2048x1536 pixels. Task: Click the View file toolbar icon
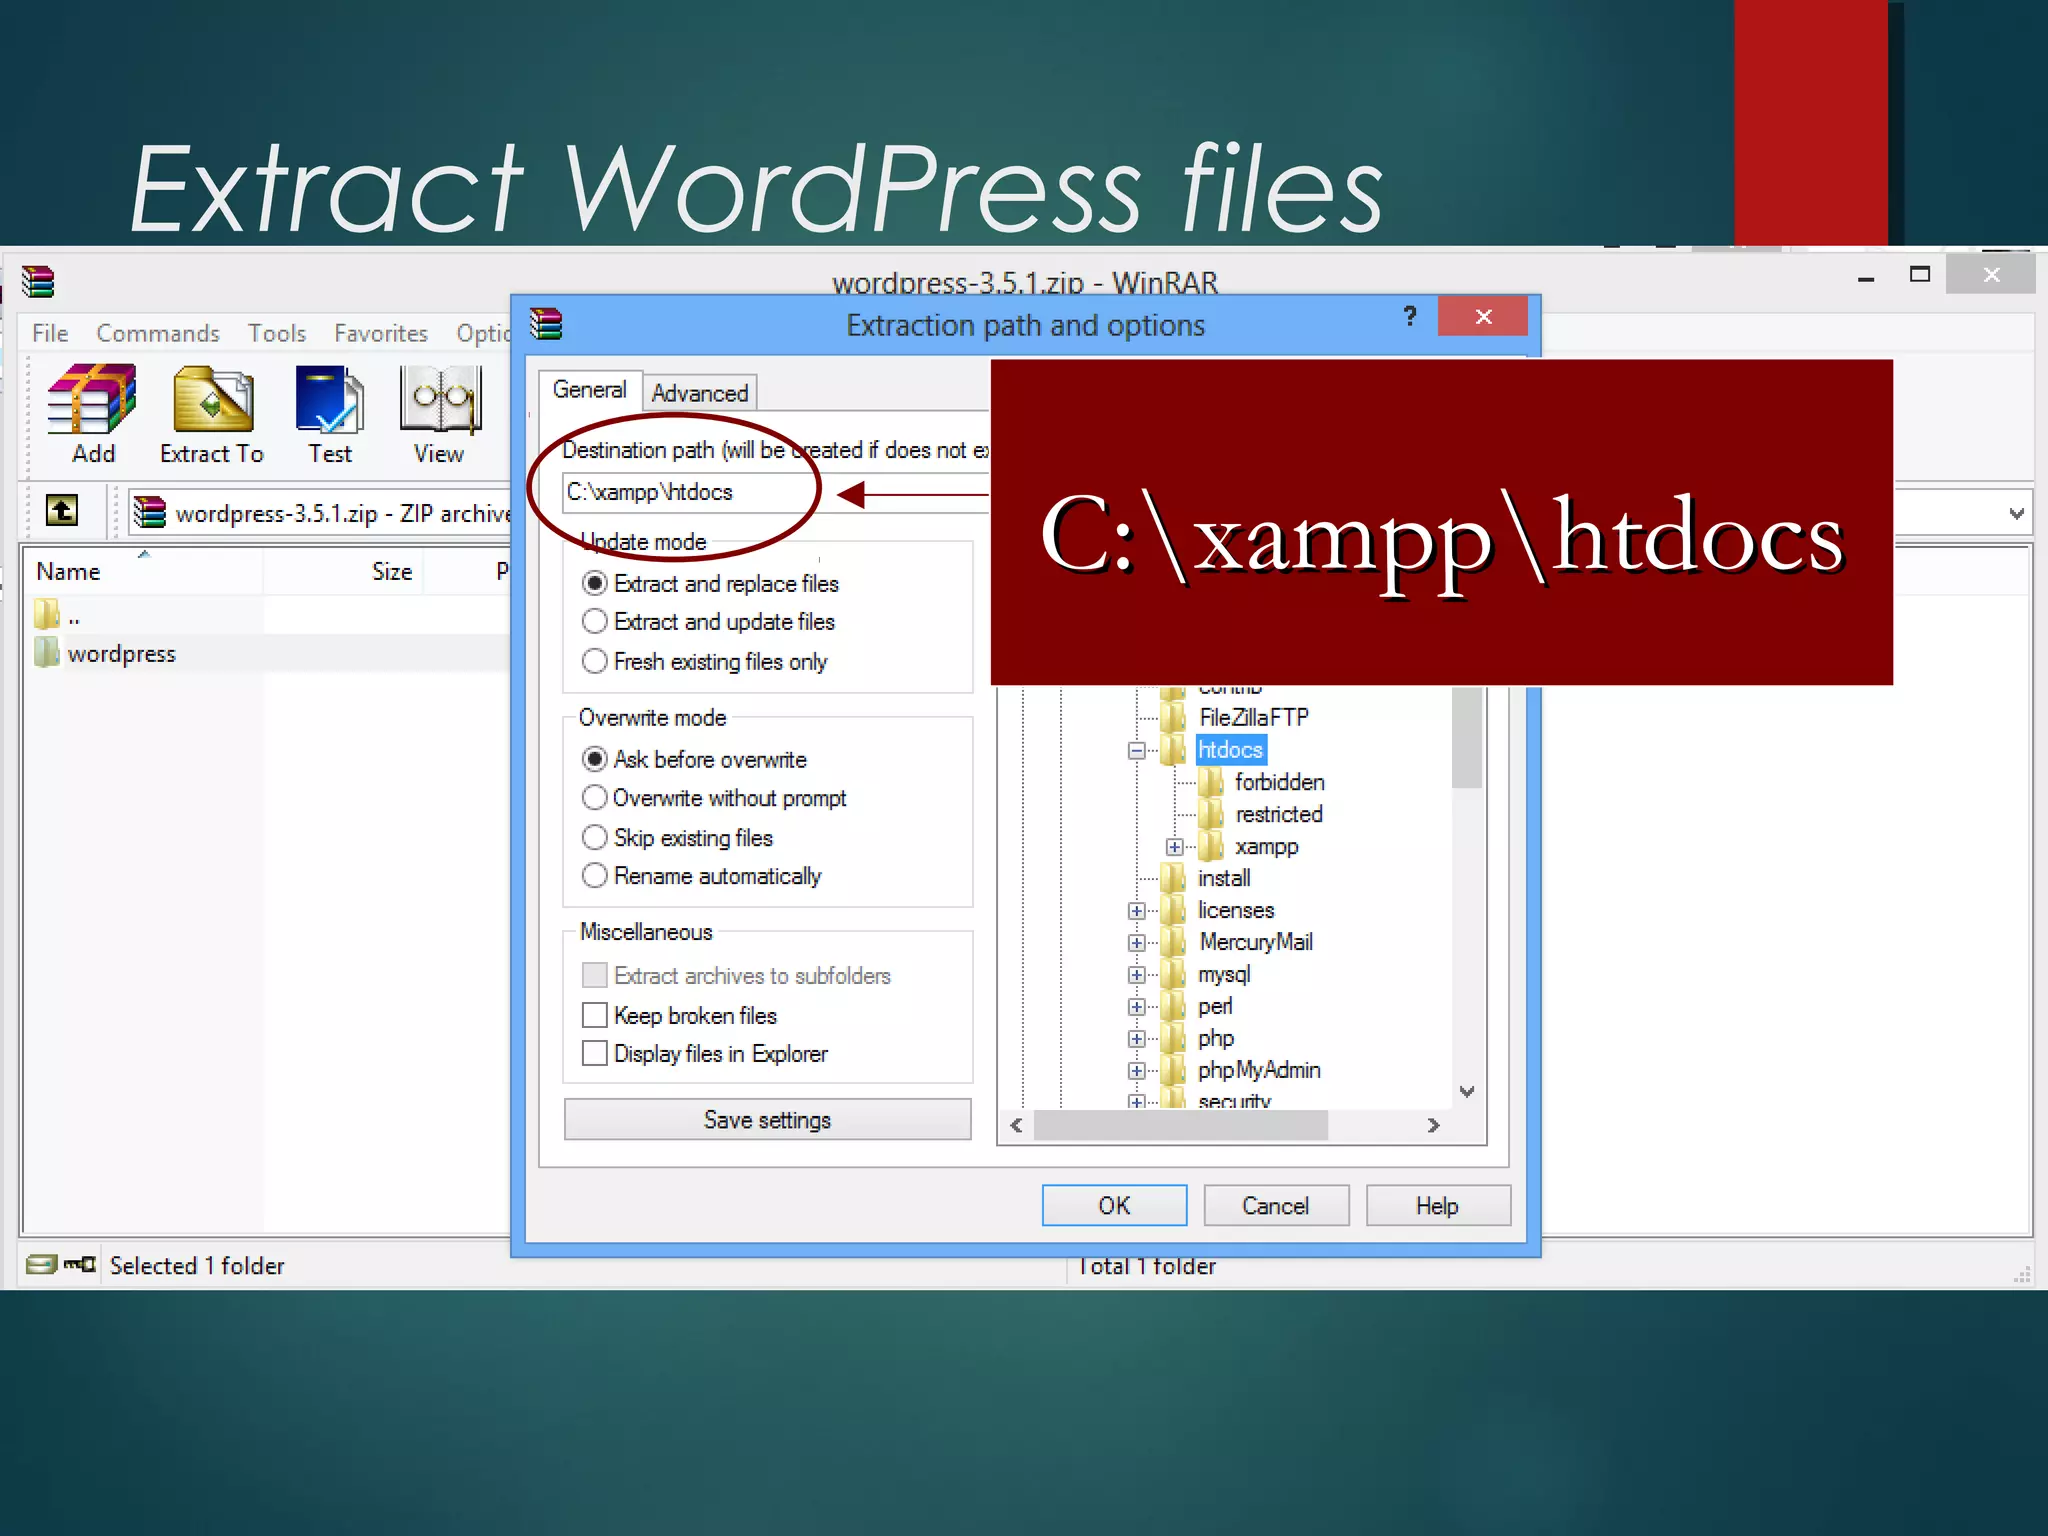pos(439,400)
